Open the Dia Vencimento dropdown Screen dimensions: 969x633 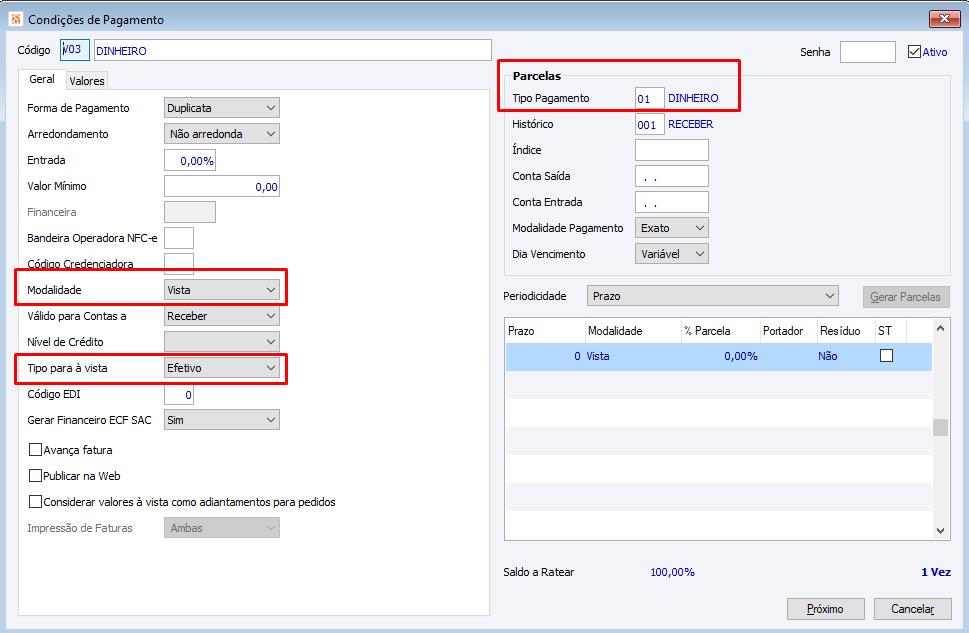pos(672,254)
